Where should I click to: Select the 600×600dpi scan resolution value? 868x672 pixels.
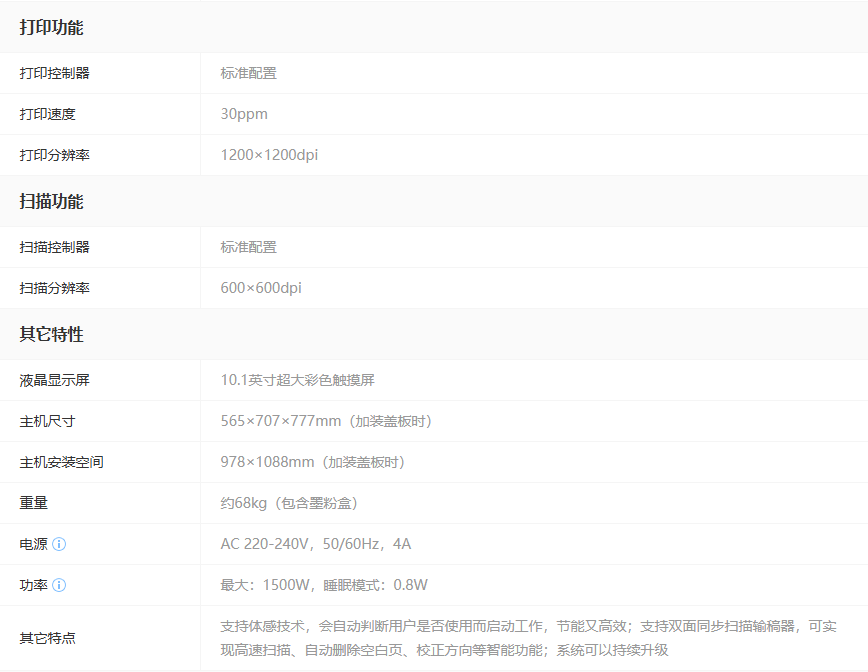(x=261, y=288)
